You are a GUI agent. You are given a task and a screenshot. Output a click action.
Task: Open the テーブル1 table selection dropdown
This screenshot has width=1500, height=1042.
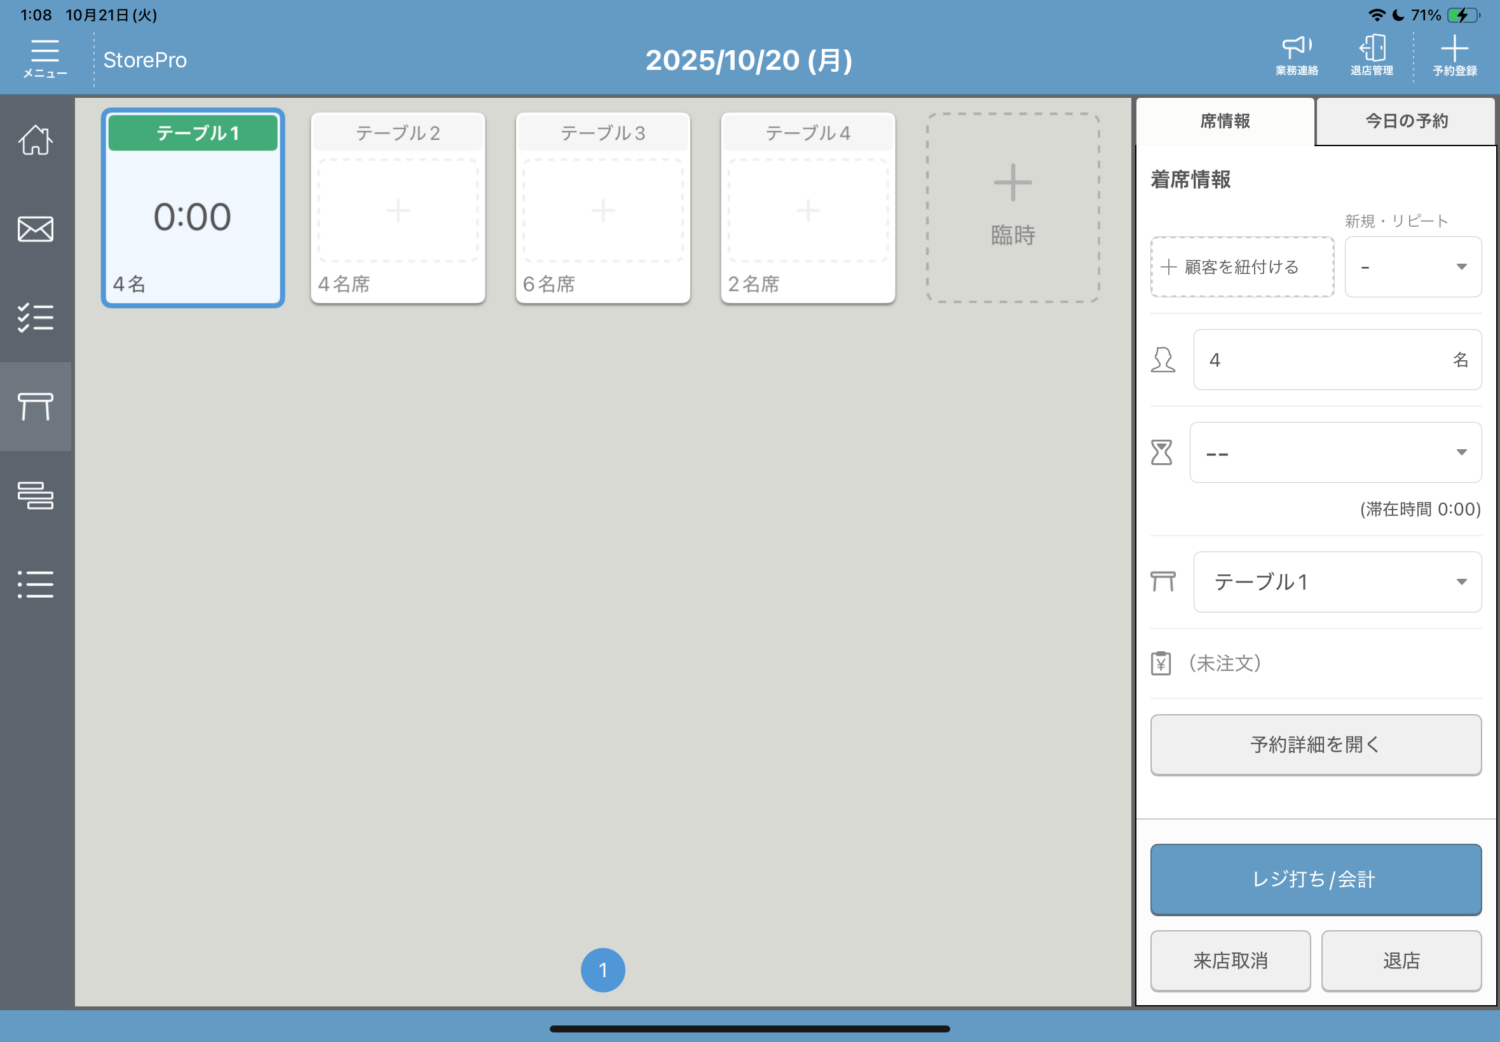pyautogui.click(x=1337, y=582)
